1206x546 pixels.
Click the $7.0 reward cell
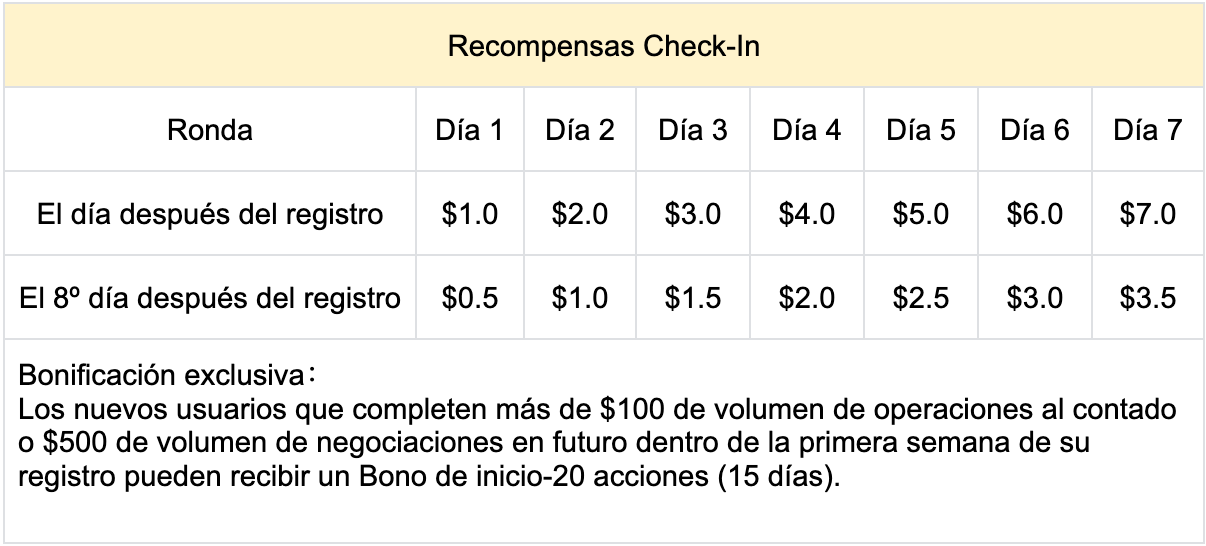pos(1148,214)
